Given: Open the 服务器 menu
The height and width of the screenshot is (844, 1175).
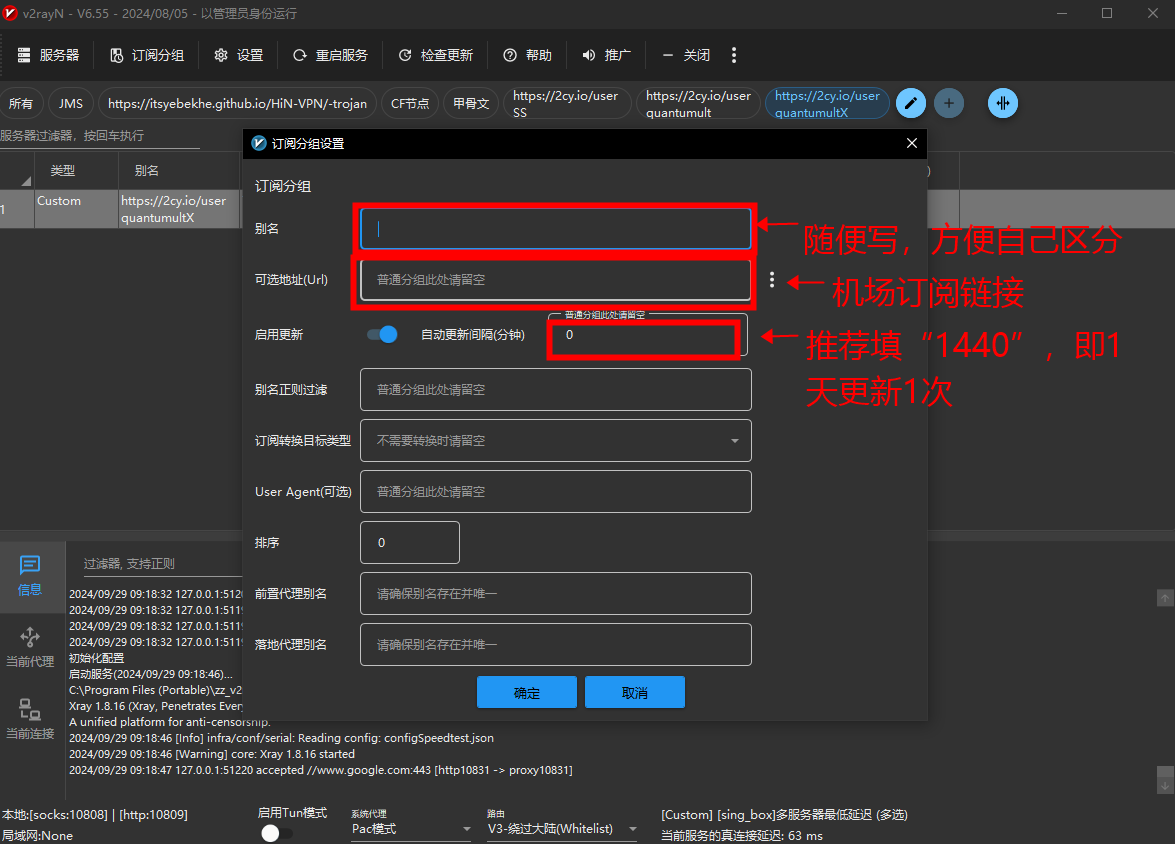Looking at the screenshot, I should [x=48, y=55].
